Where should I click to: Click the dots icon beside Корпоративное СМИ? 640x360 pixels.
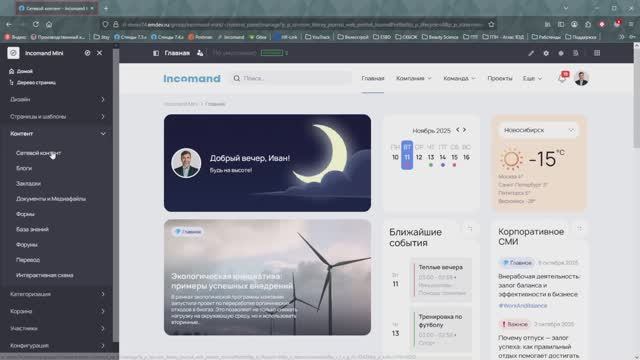click(579, 229)
